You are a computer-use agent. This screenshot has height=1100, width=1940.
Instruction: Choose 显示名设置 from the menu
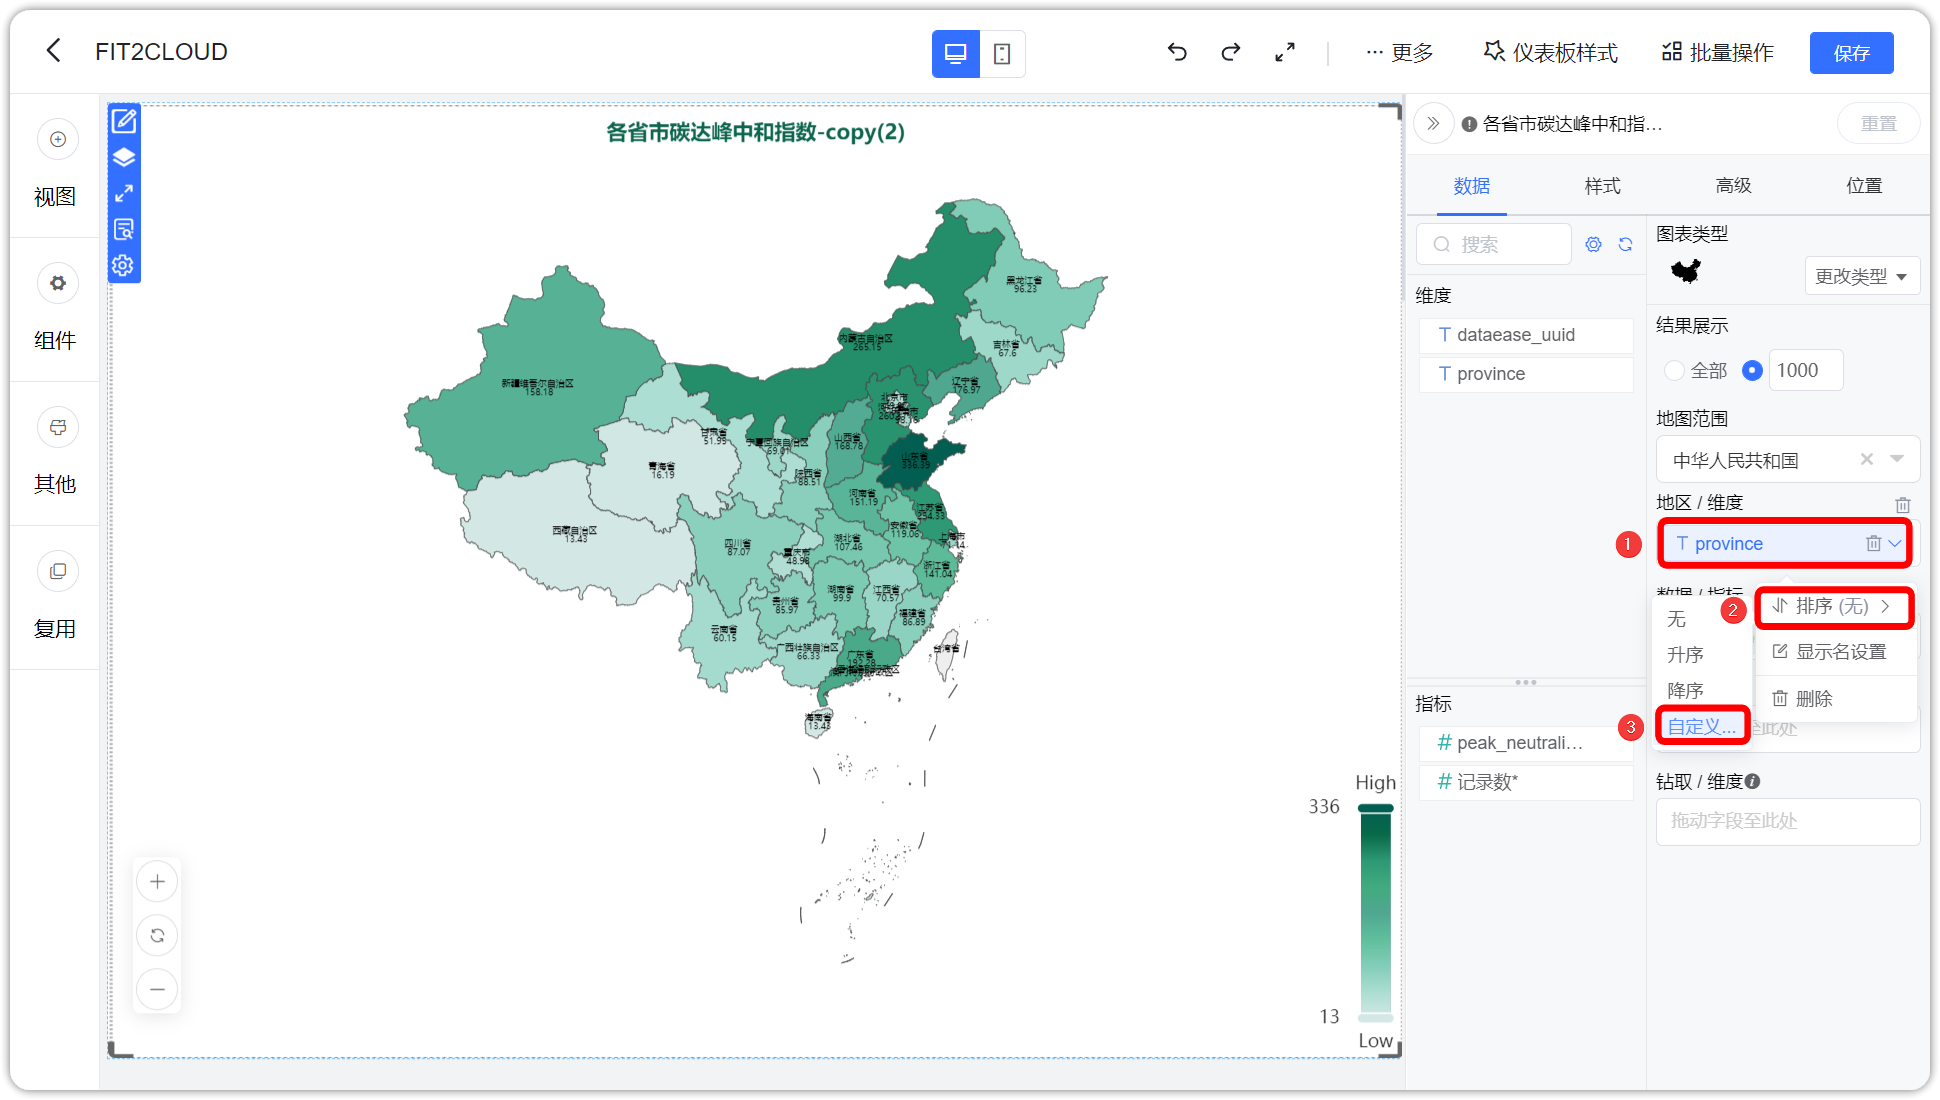coord(1834,652)
